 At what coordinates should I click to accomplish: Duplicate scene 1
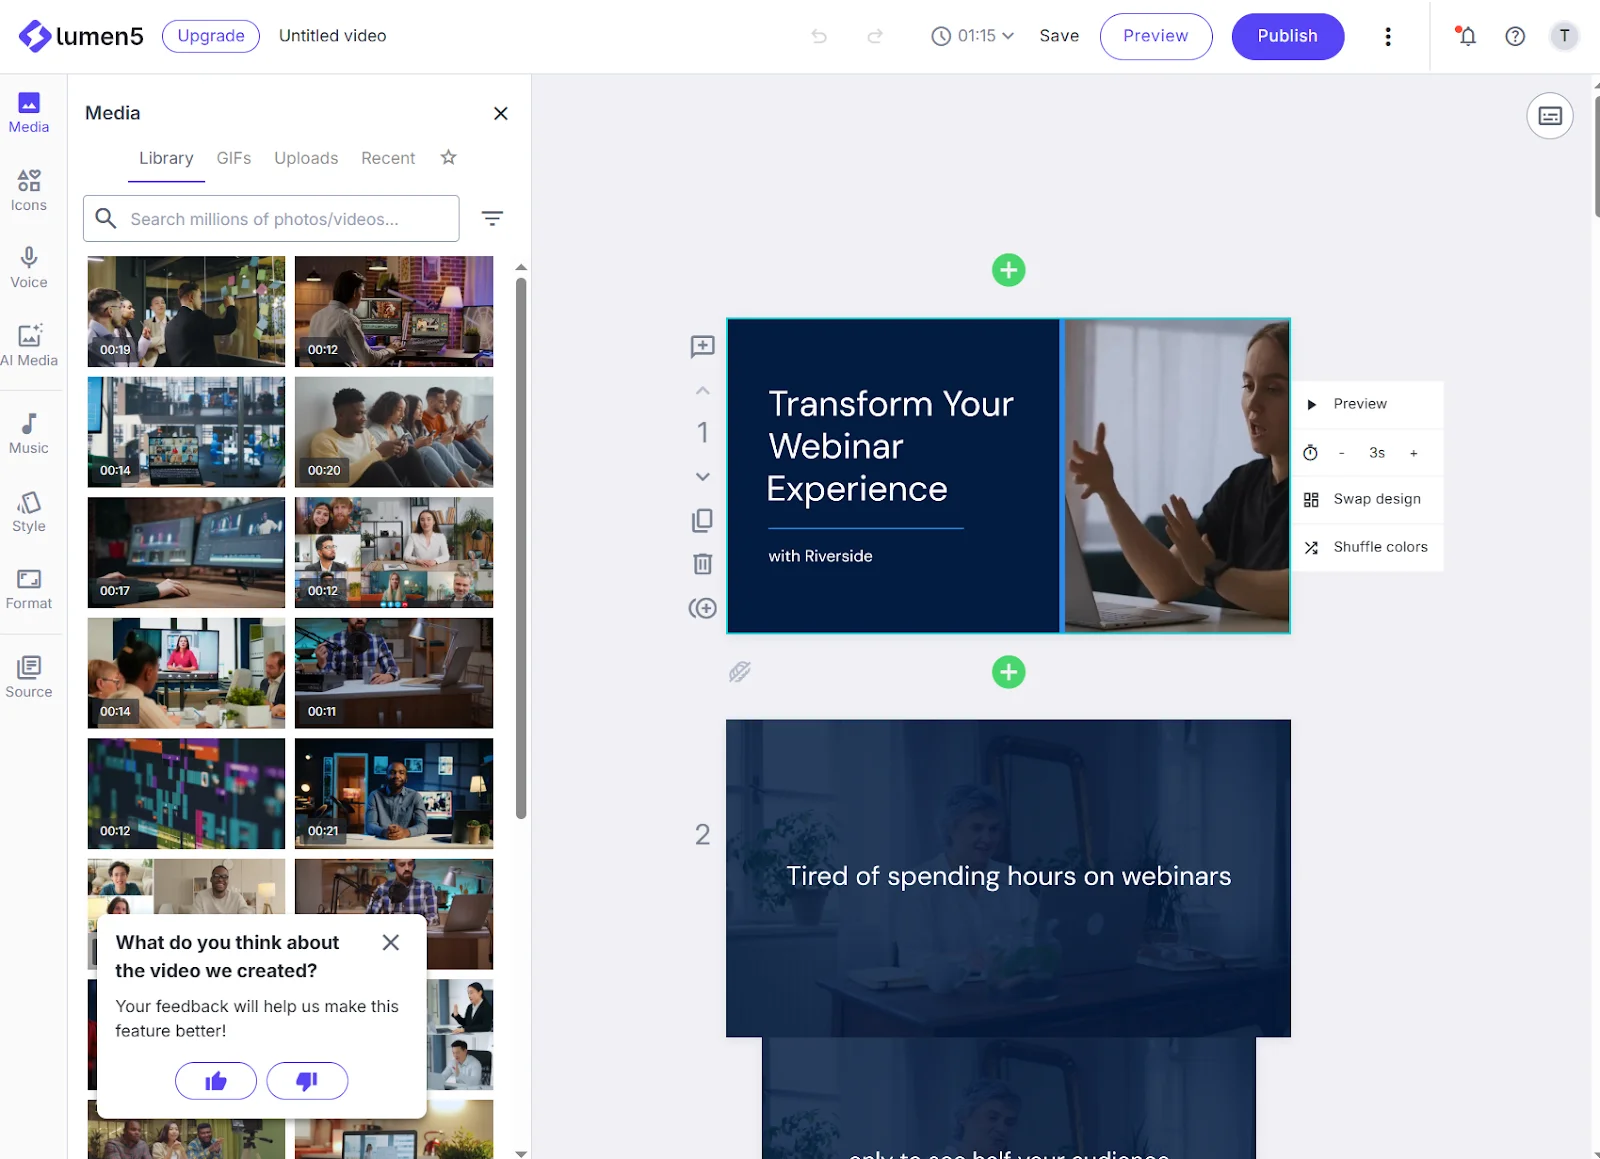[703, 520]
